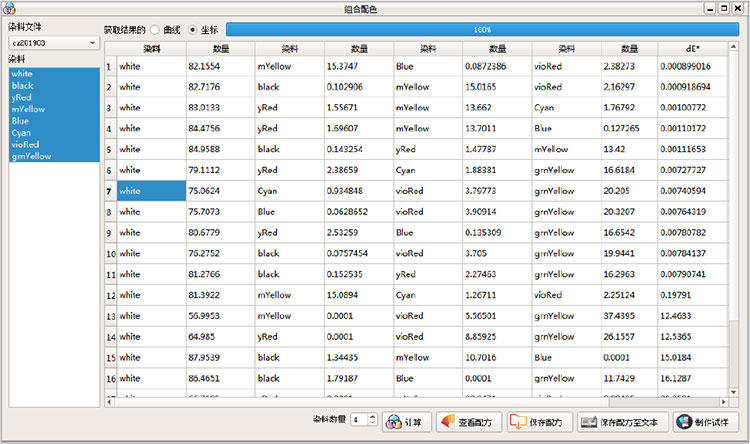The width and height of the screenshot is (750, 444).
Task: Click the first 染料 column header
Action: [150, 48]
